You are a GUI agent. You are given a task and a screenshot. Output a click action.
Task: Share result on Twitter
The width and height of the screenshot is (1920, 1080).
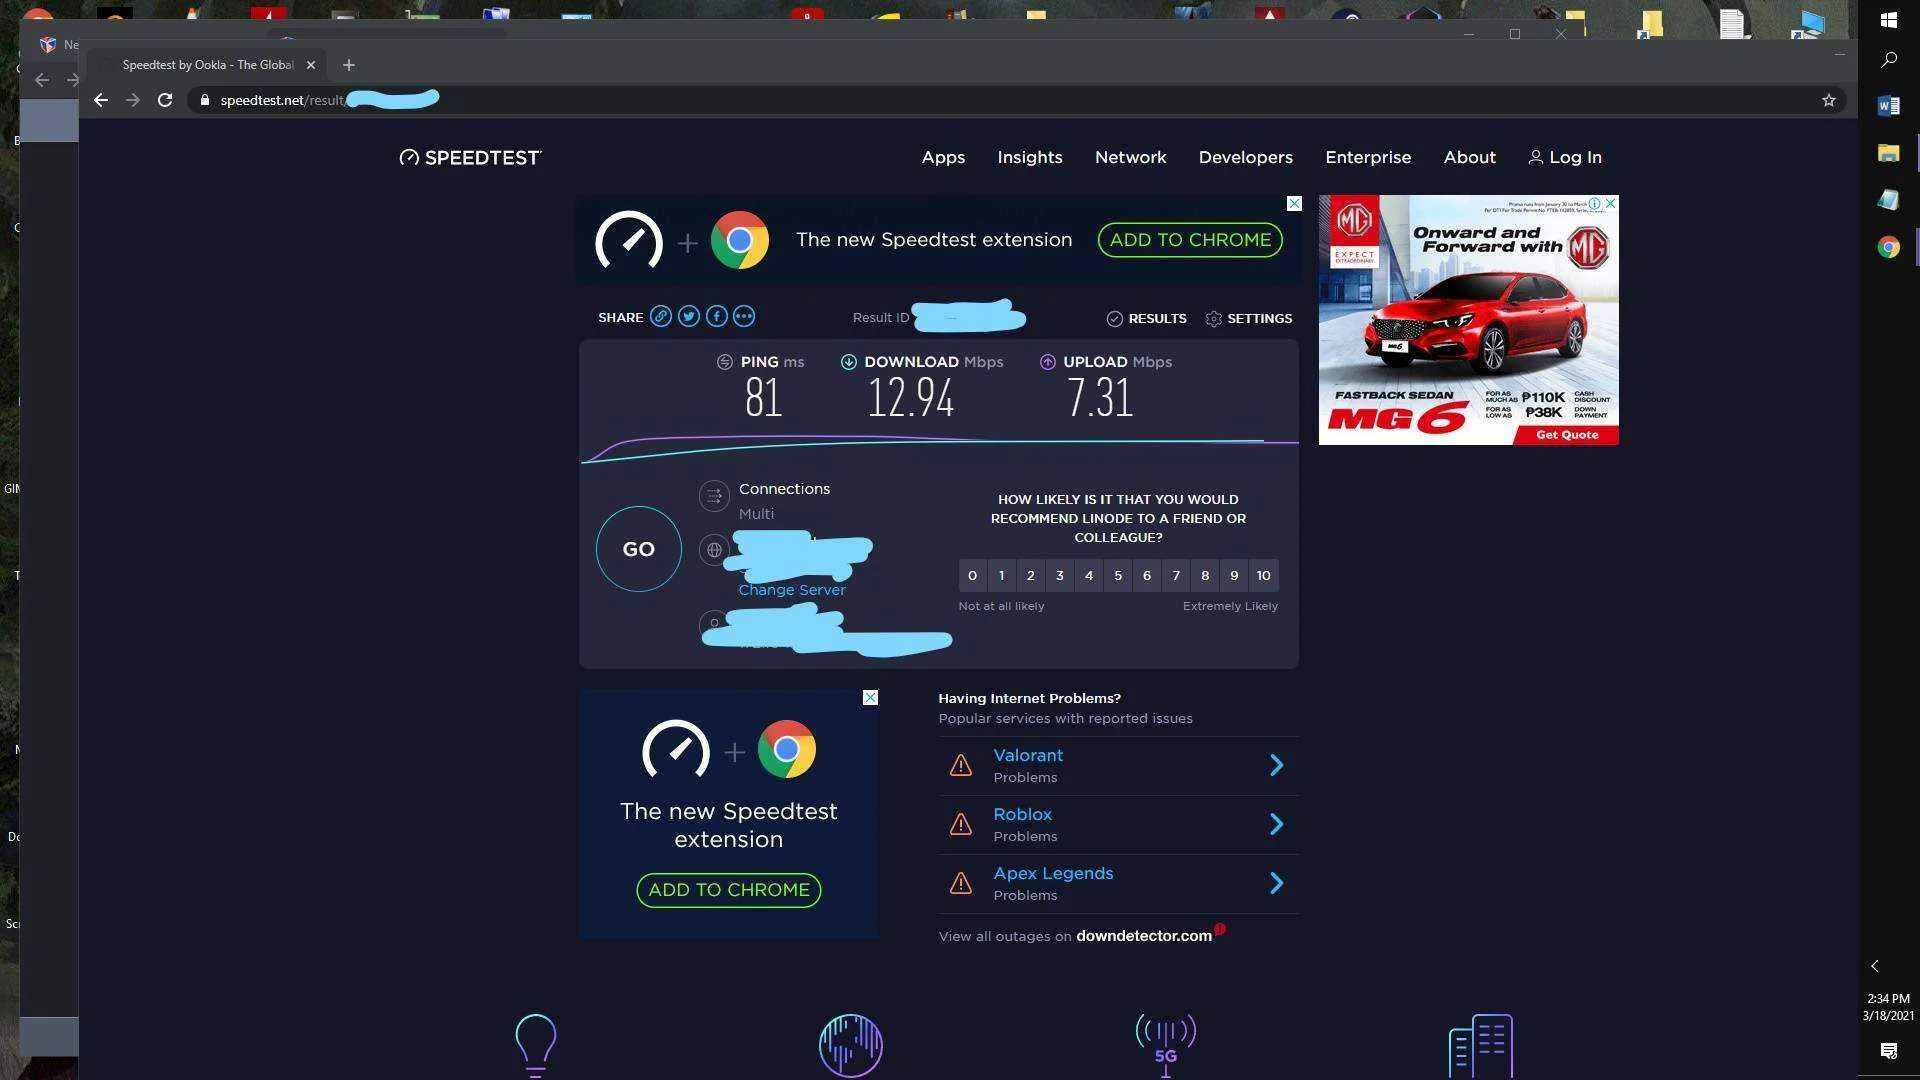pos(688,317)
